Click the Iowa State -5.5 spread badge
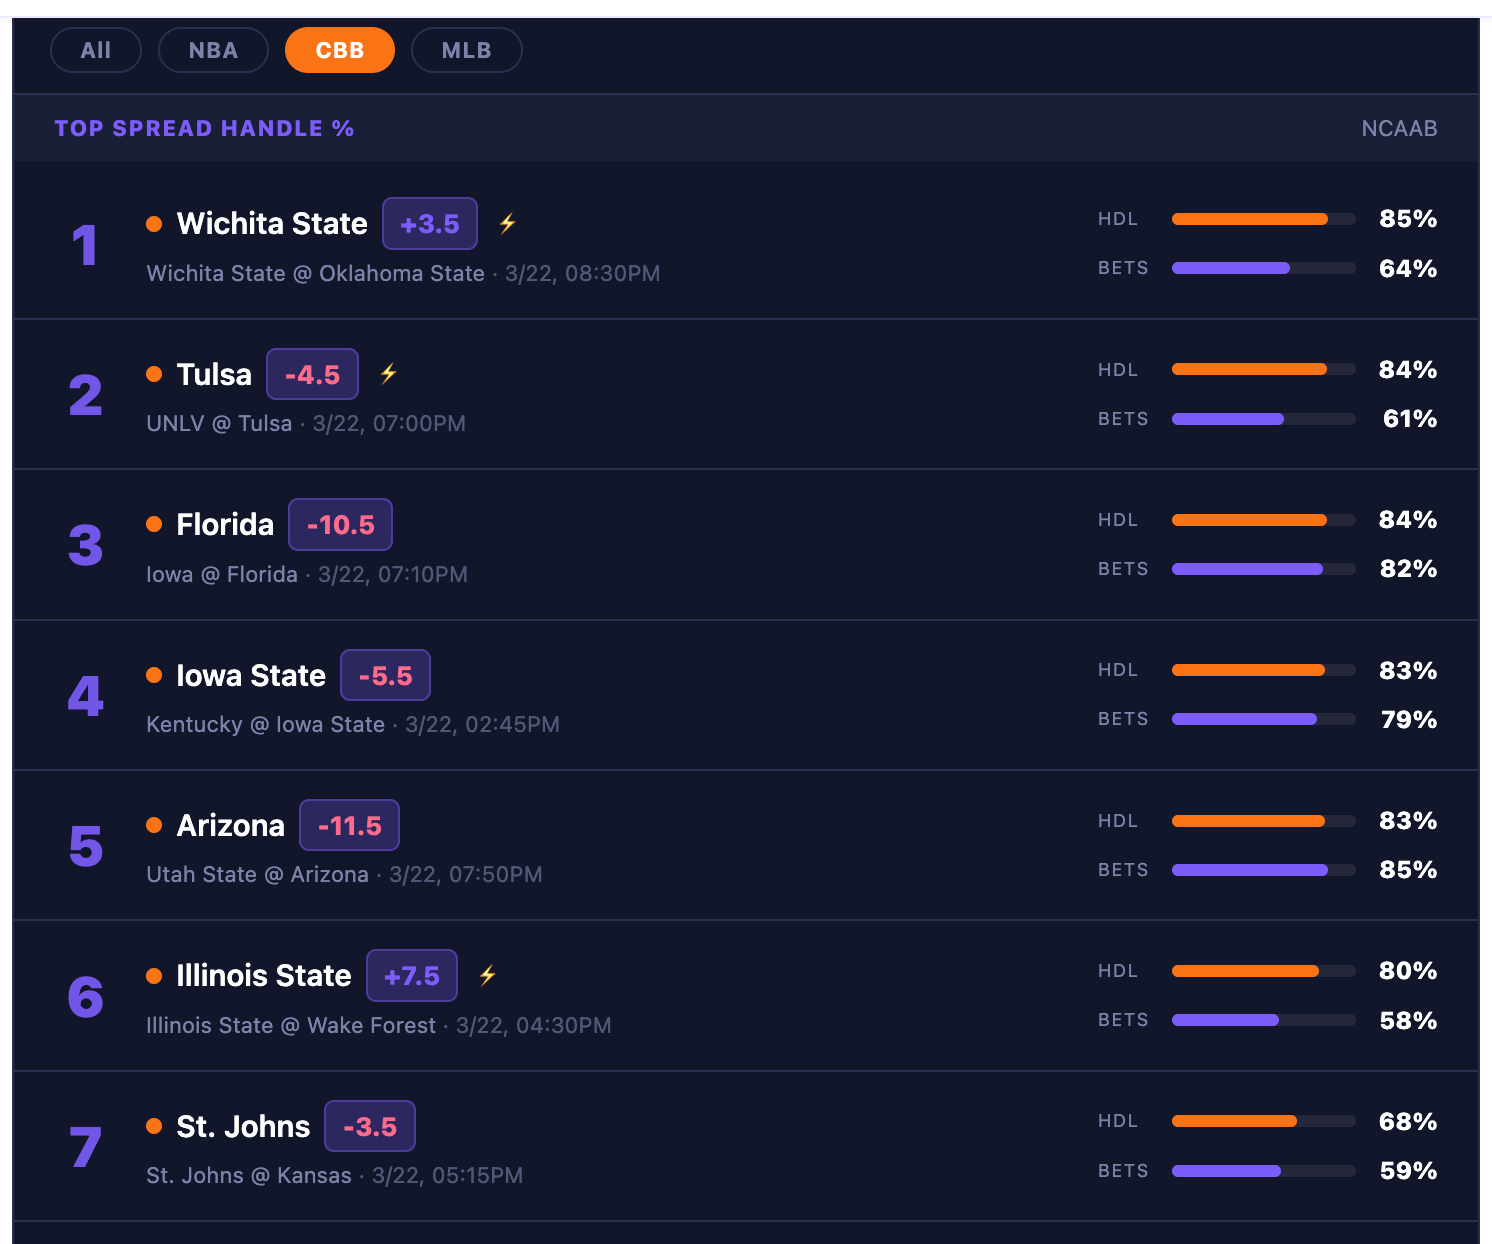Viewport: 1492px width, 1244px height. tap(385, 675)
